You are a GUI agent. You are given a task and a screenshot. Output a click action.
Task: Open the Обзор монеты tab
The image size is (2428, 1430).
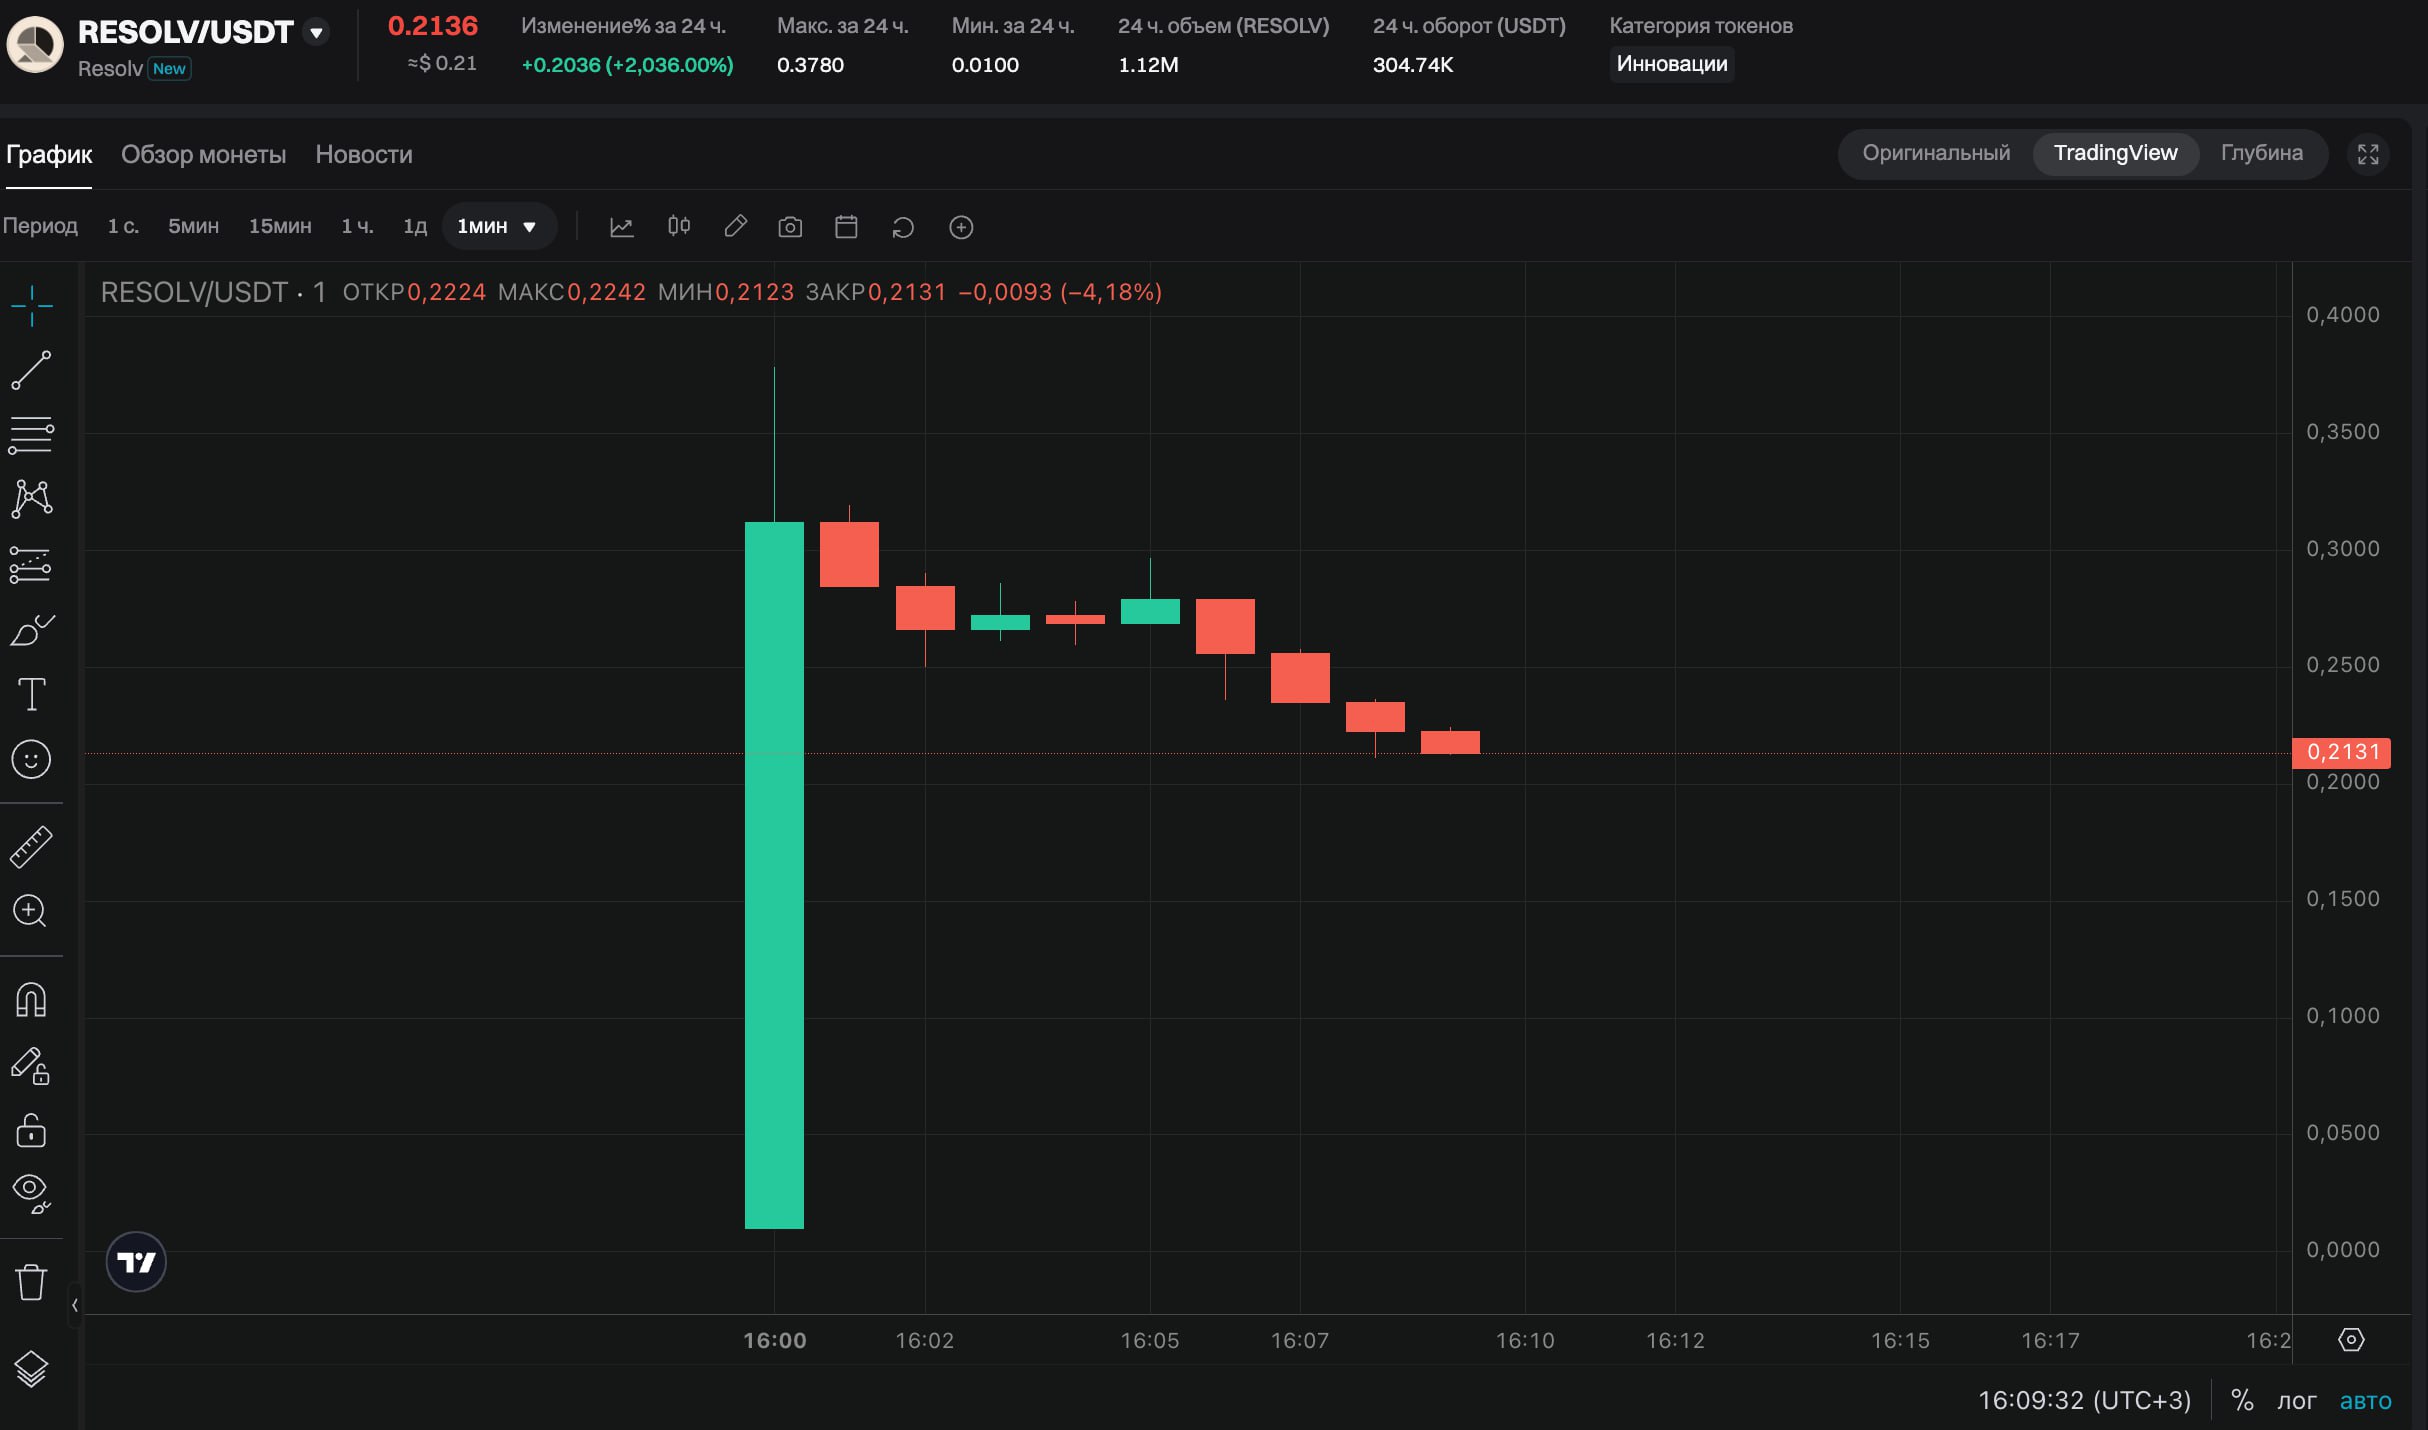[x=203, y=155]
